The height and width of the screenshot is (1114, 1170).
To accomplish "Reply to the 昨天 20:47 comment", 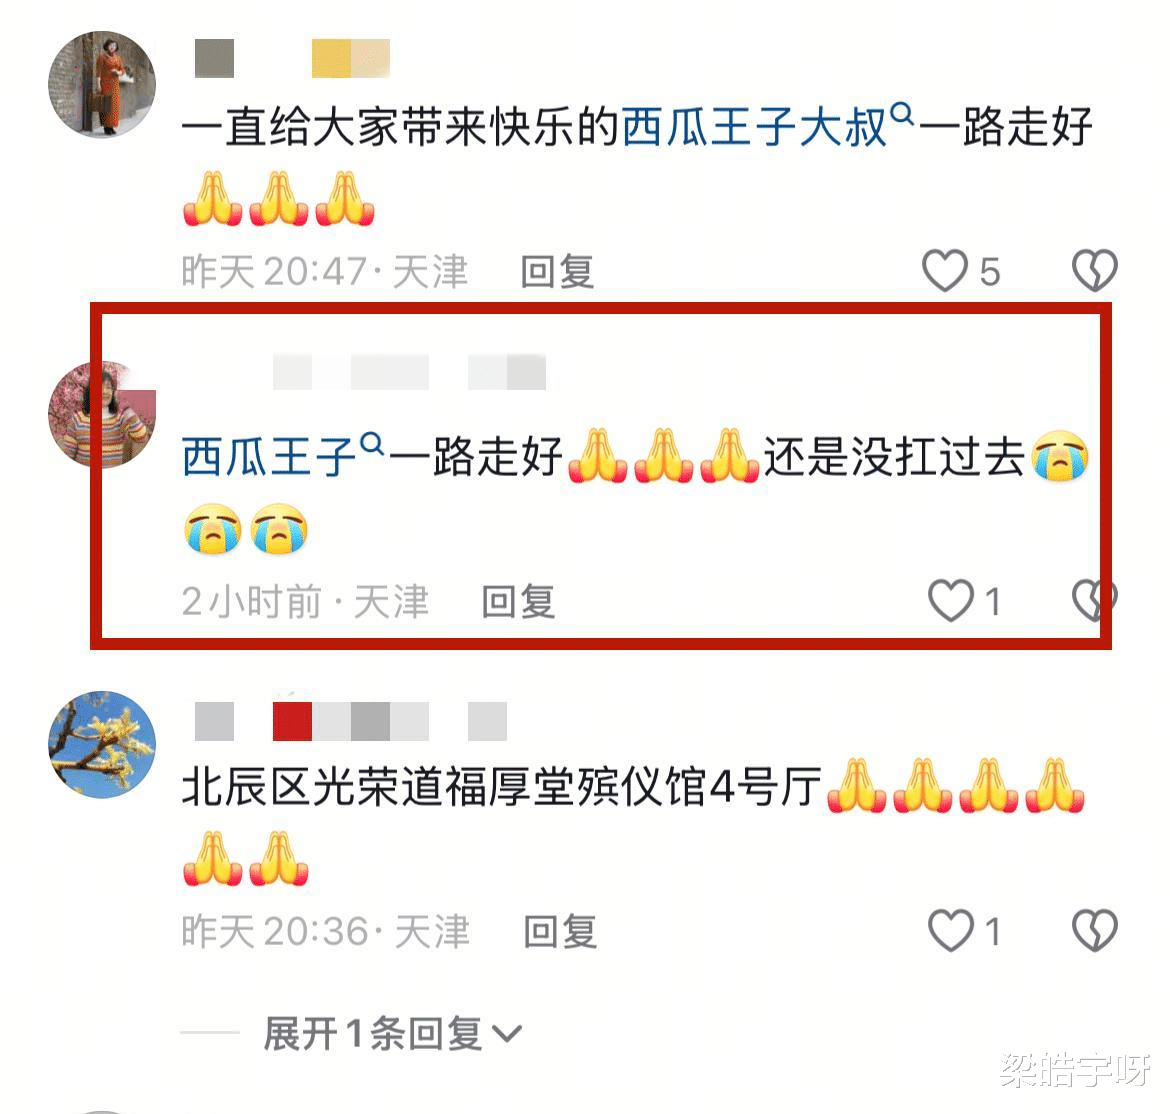I will [x=557, y=272].
